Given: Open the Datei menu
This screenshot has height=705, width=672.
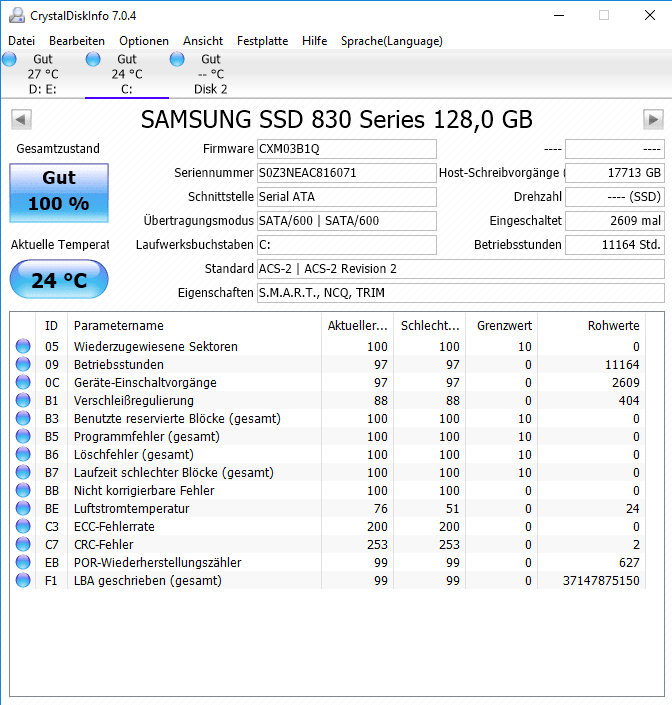Looking at the screenshot, I should (x=21, y=41).
